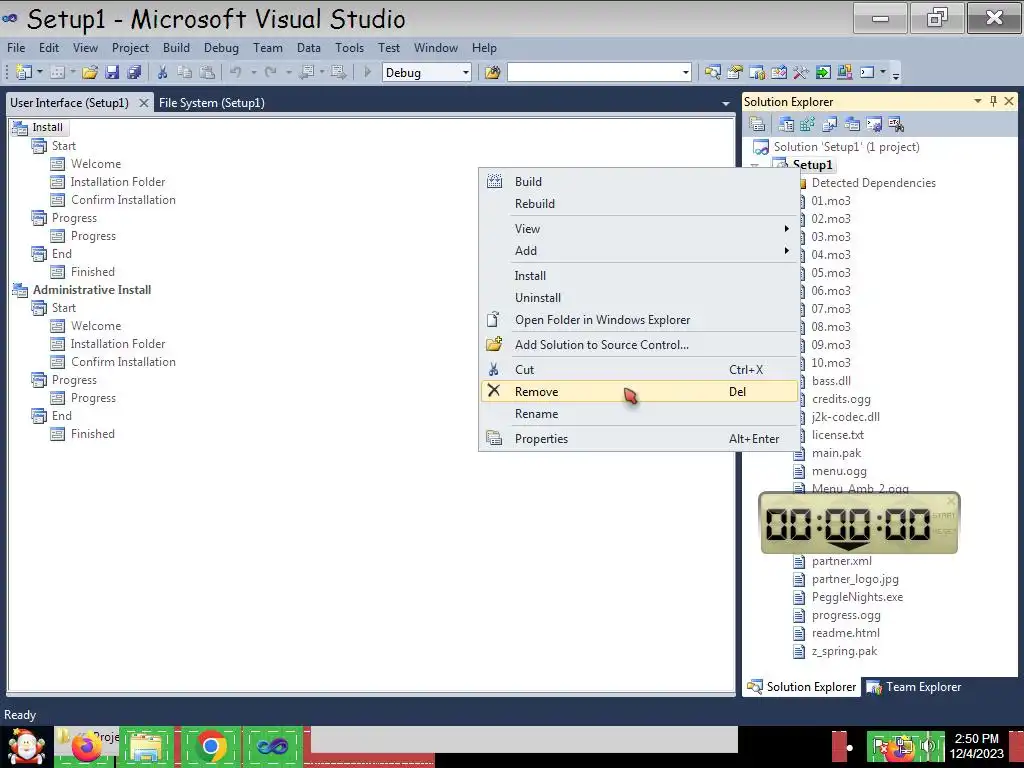Image resolution: width=1024 pixels, height=768 pixels.
Task: Click the Save All toolbar icon
Action: (x=134, y=72)
